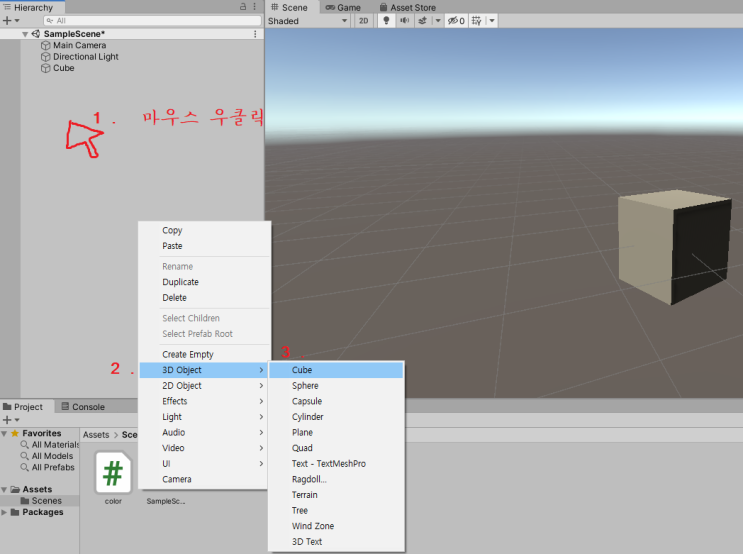This screenshot has height=554, width=743.
Task: Create 3D Text from the submenu
Action: [336, 542]
